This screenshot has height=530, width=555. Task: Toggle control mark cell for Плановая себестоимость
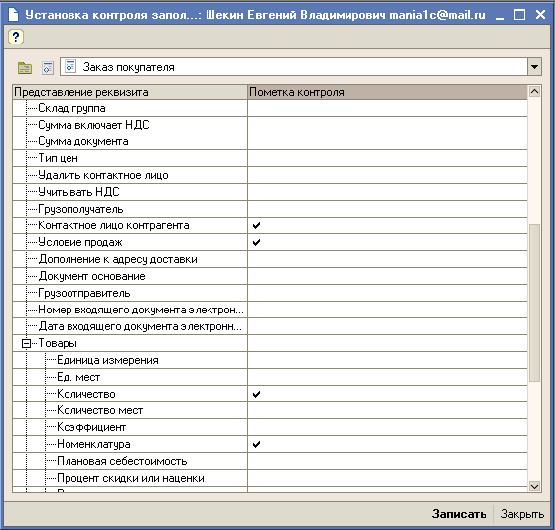(387, 461)
